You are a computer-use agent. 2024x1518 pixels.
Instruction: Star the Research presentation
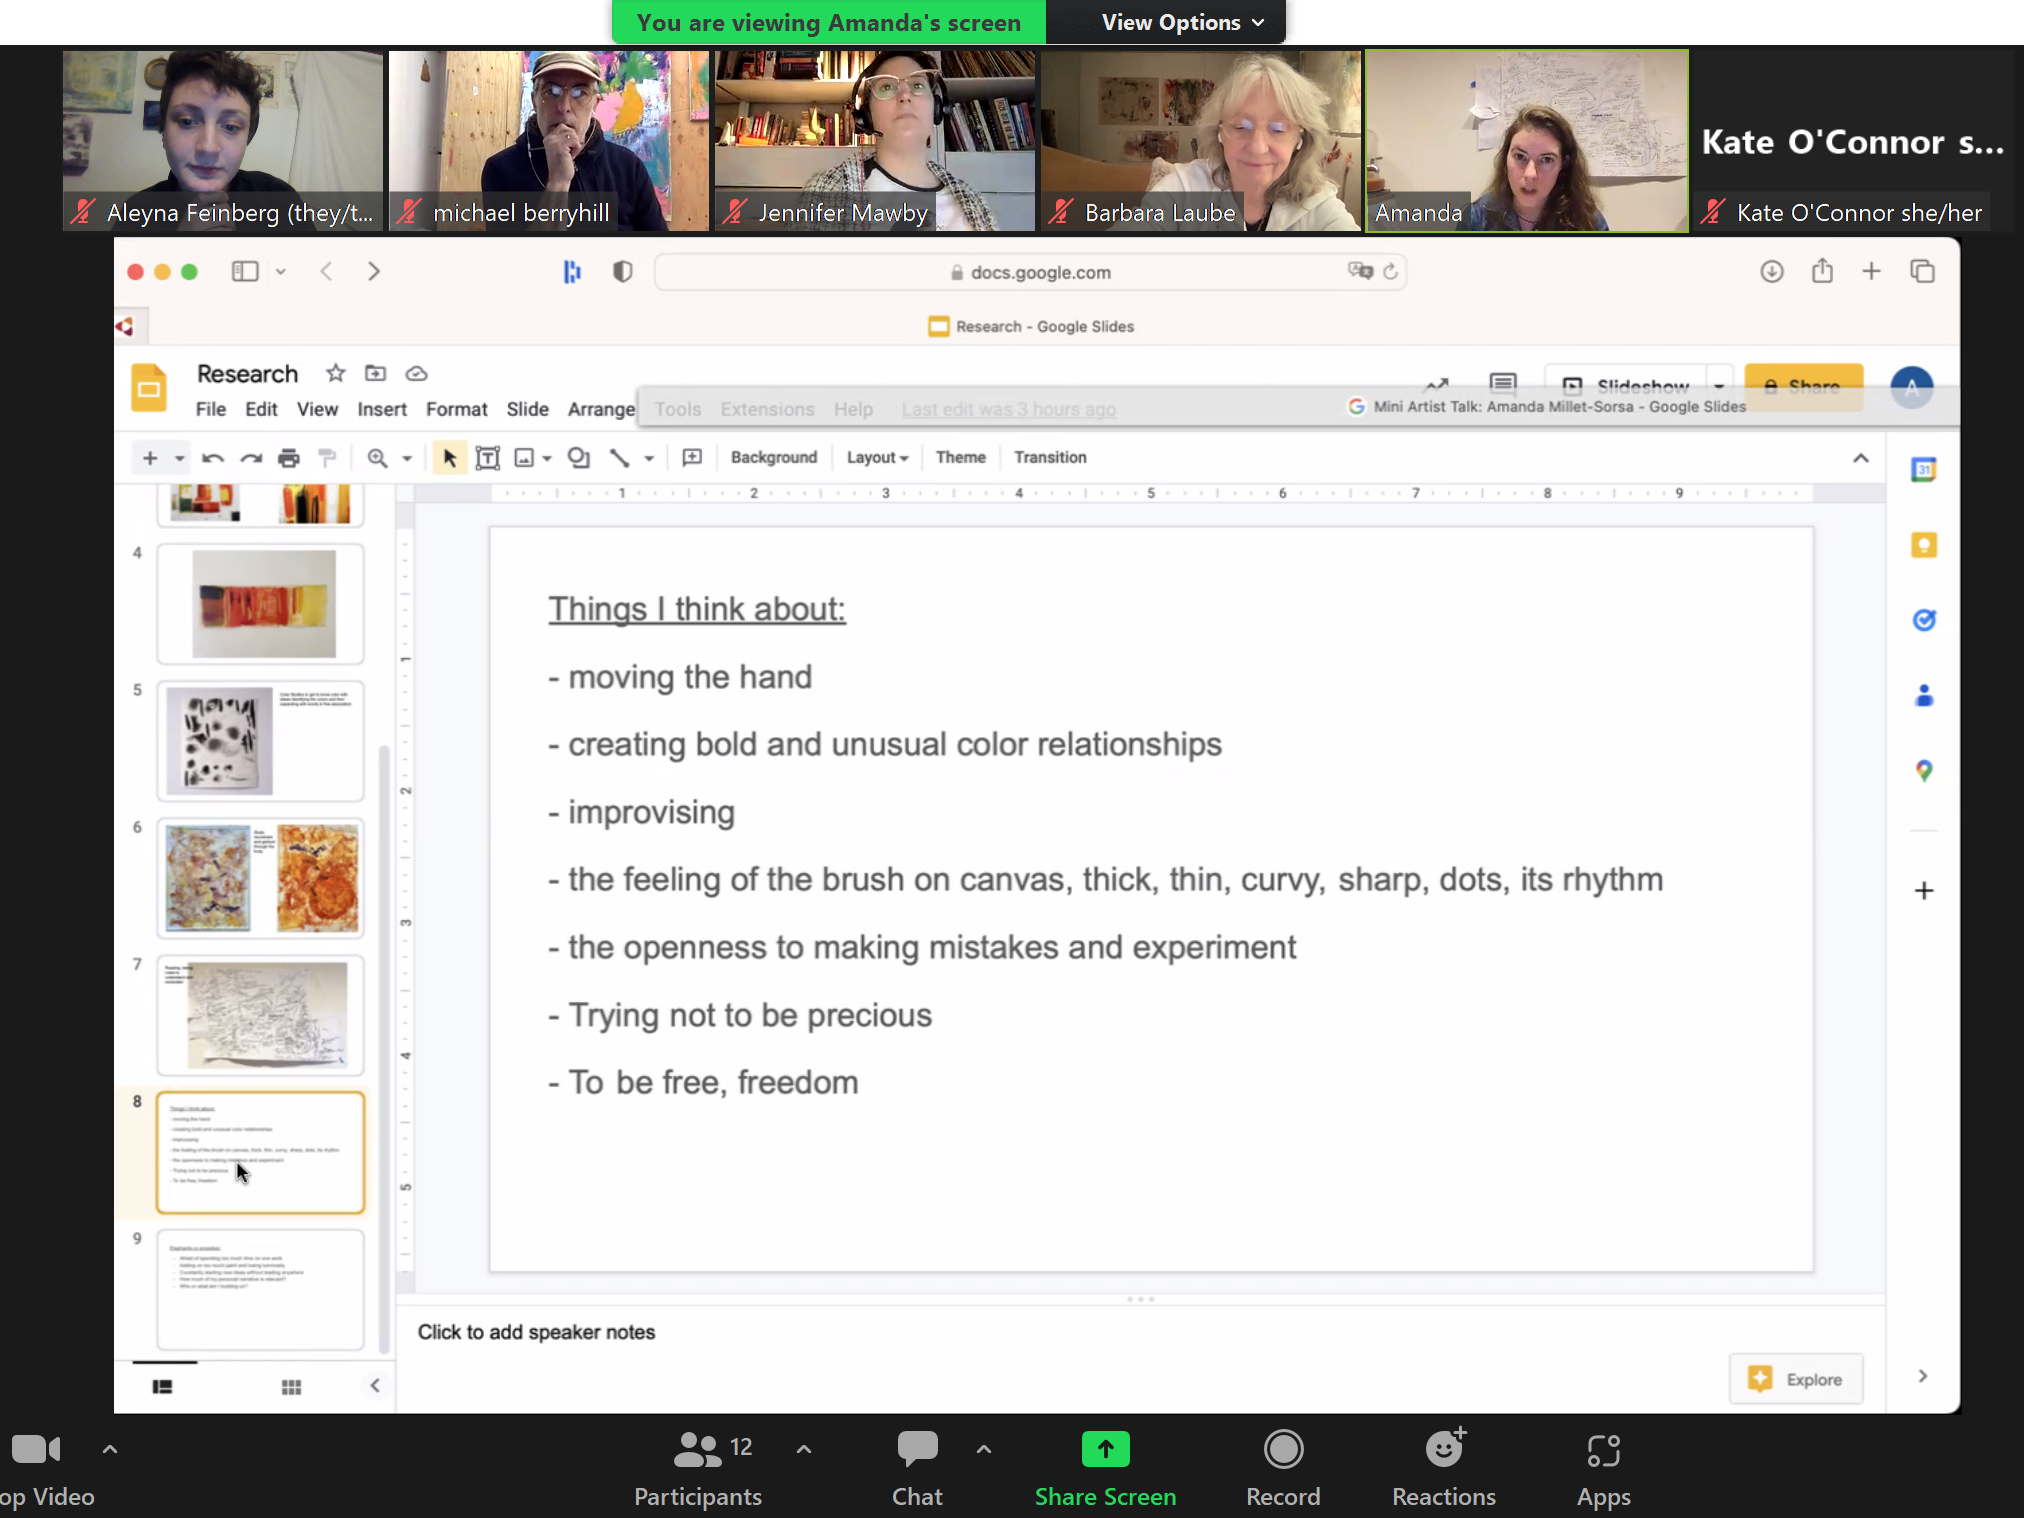[x=335, y=373]
